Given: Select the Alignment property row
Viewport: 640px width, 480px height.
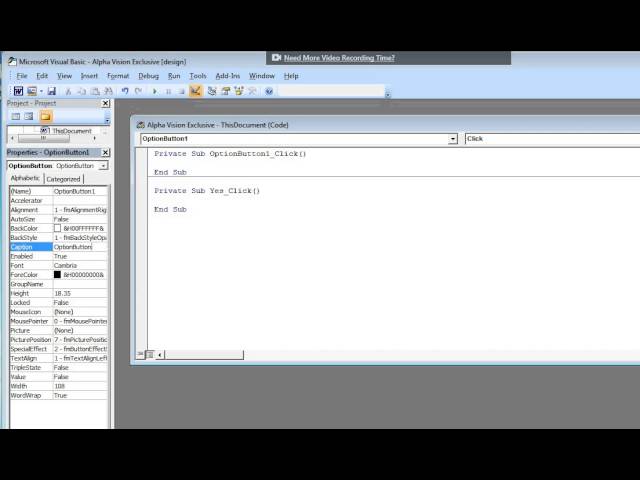Looking at the screenshot, I should (x=58, y=210).
